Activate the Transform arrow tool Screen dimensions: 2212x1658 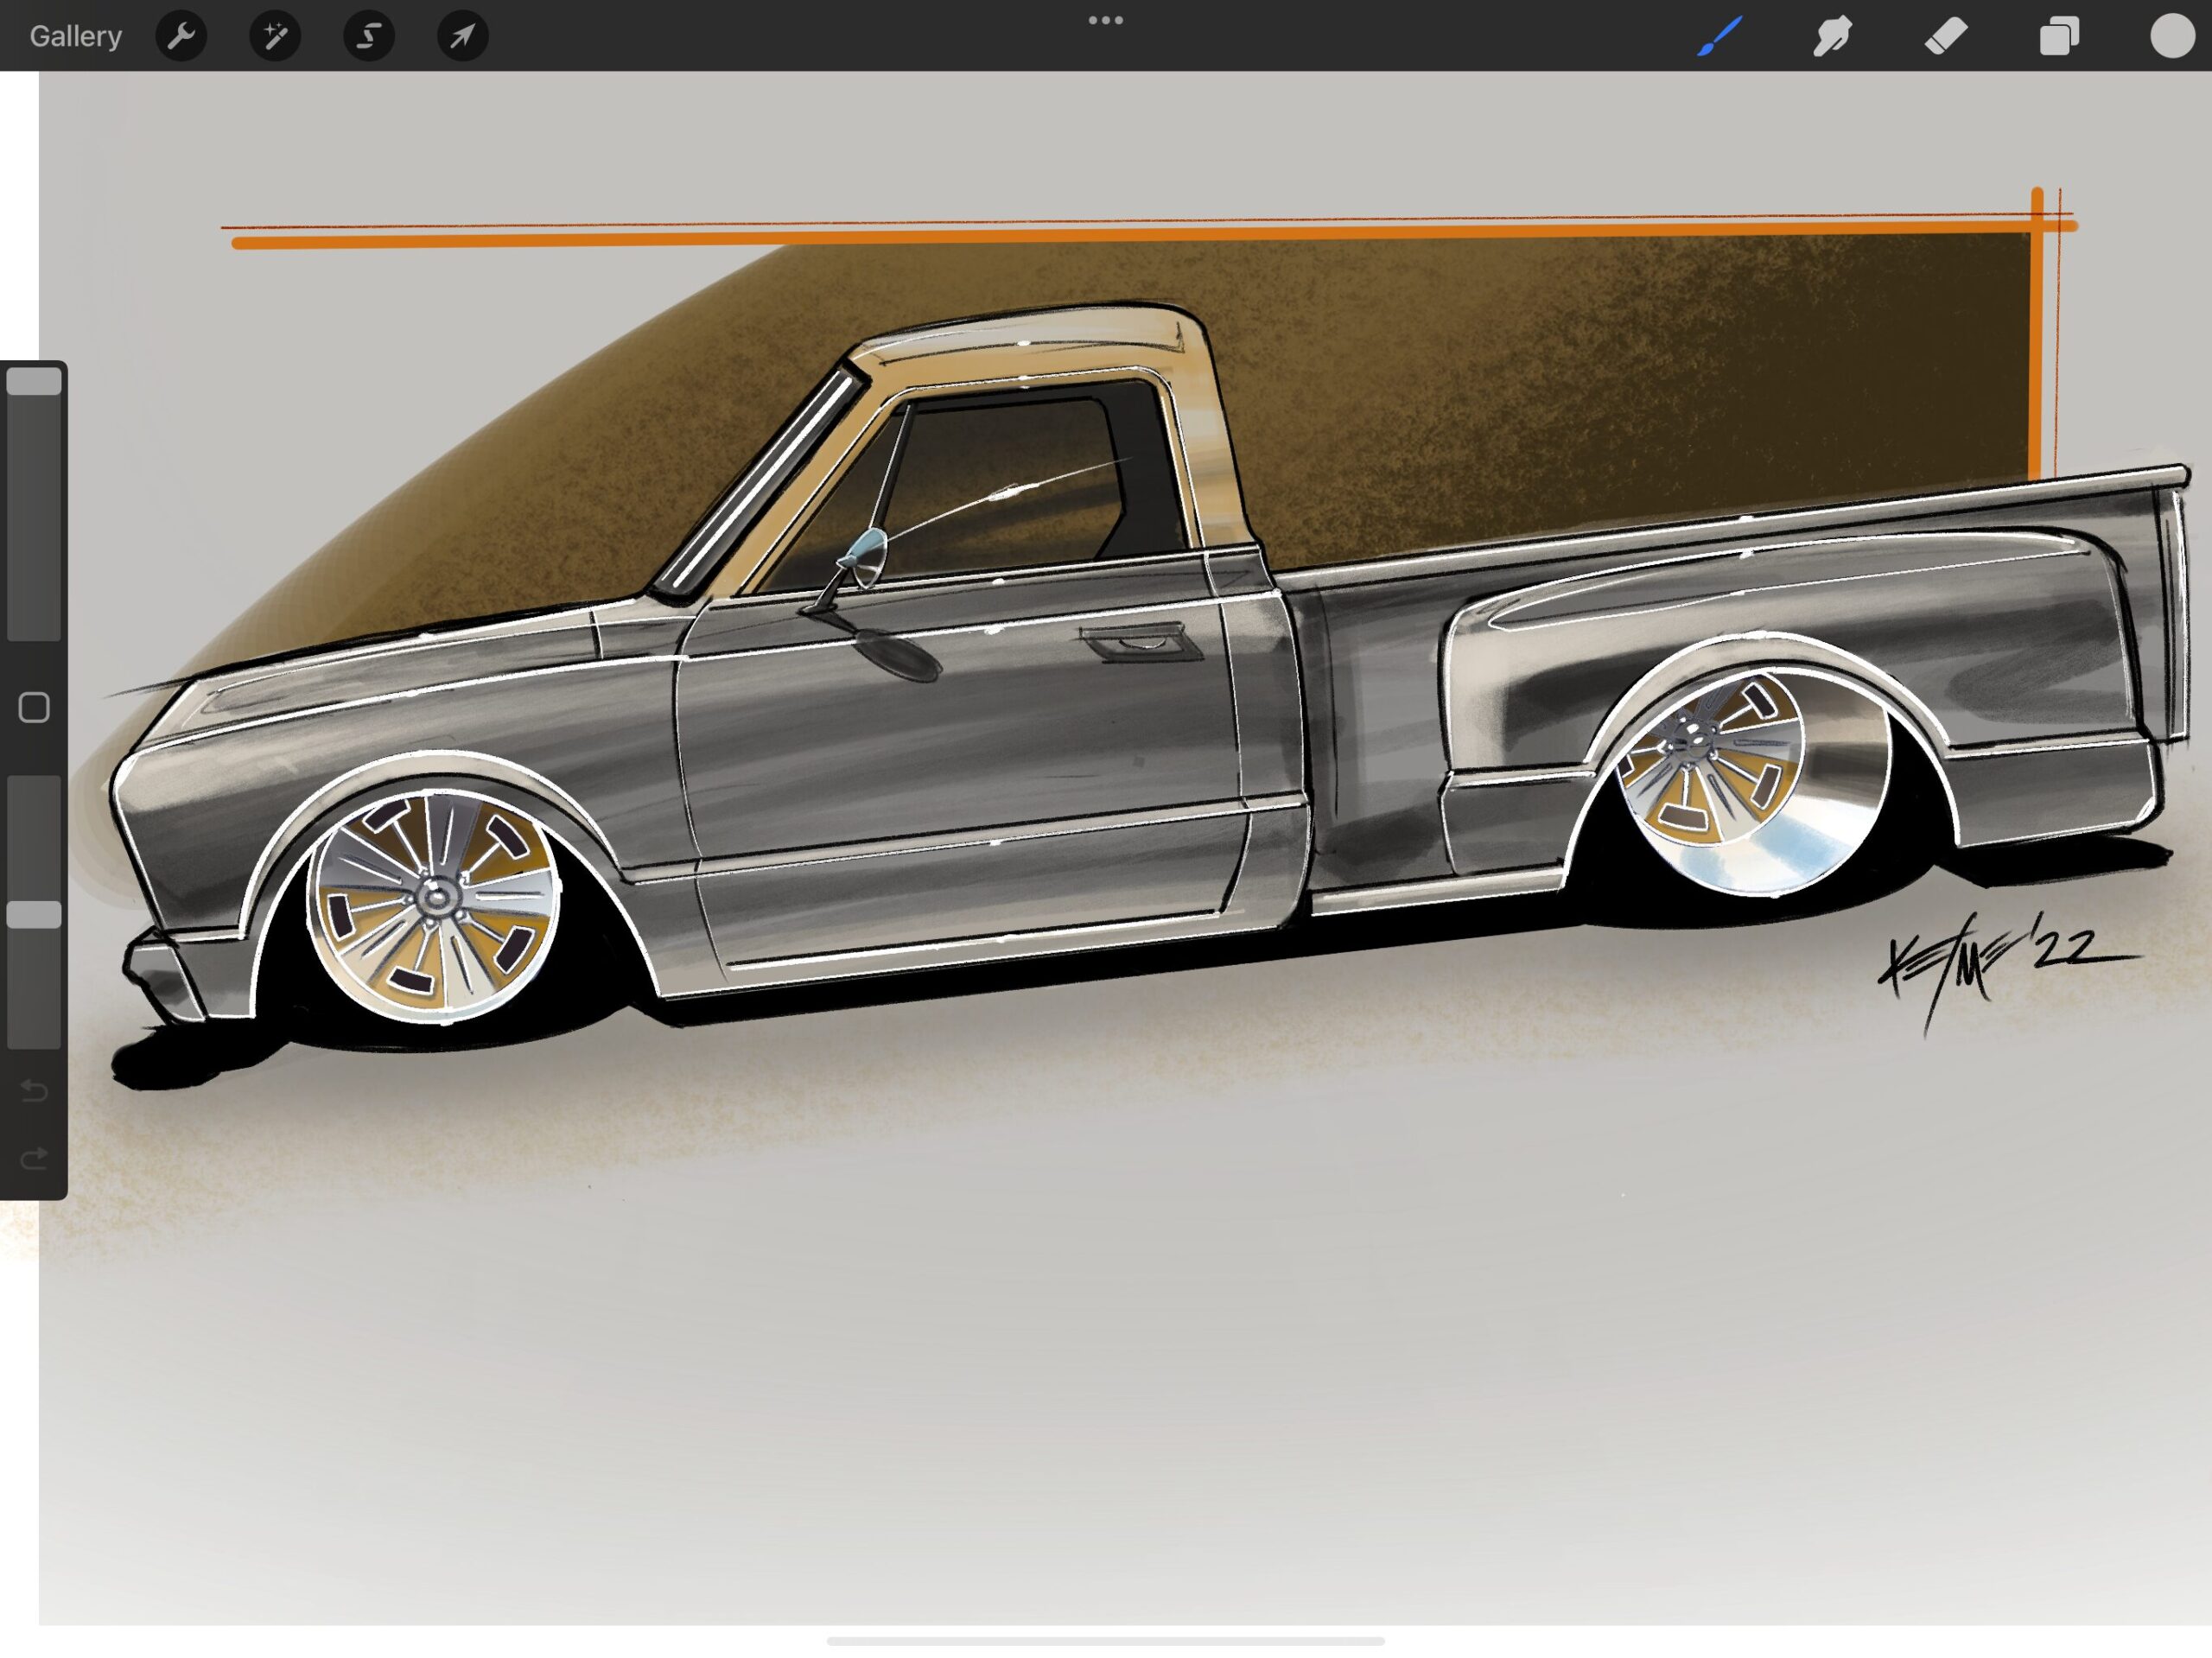click(x=462, y=36)
